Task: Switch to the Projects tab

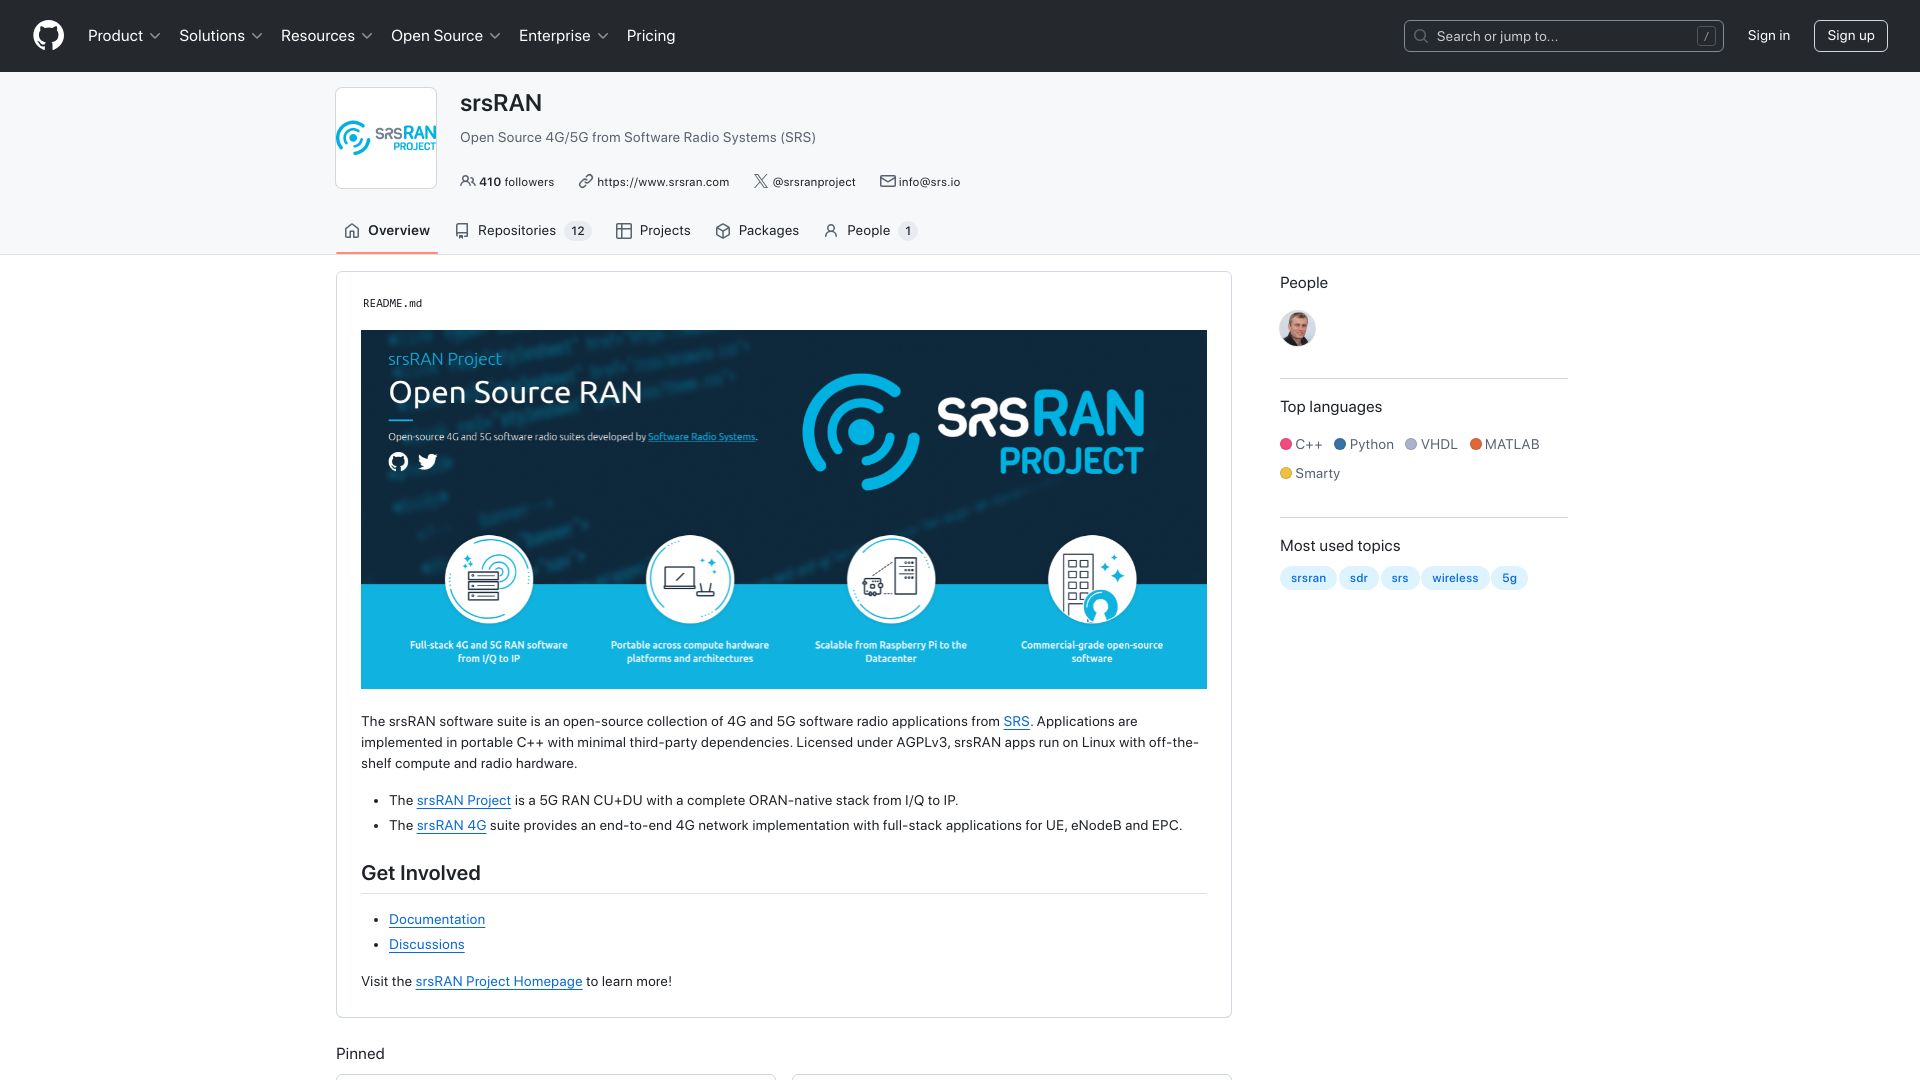Action: pos(653,231)
